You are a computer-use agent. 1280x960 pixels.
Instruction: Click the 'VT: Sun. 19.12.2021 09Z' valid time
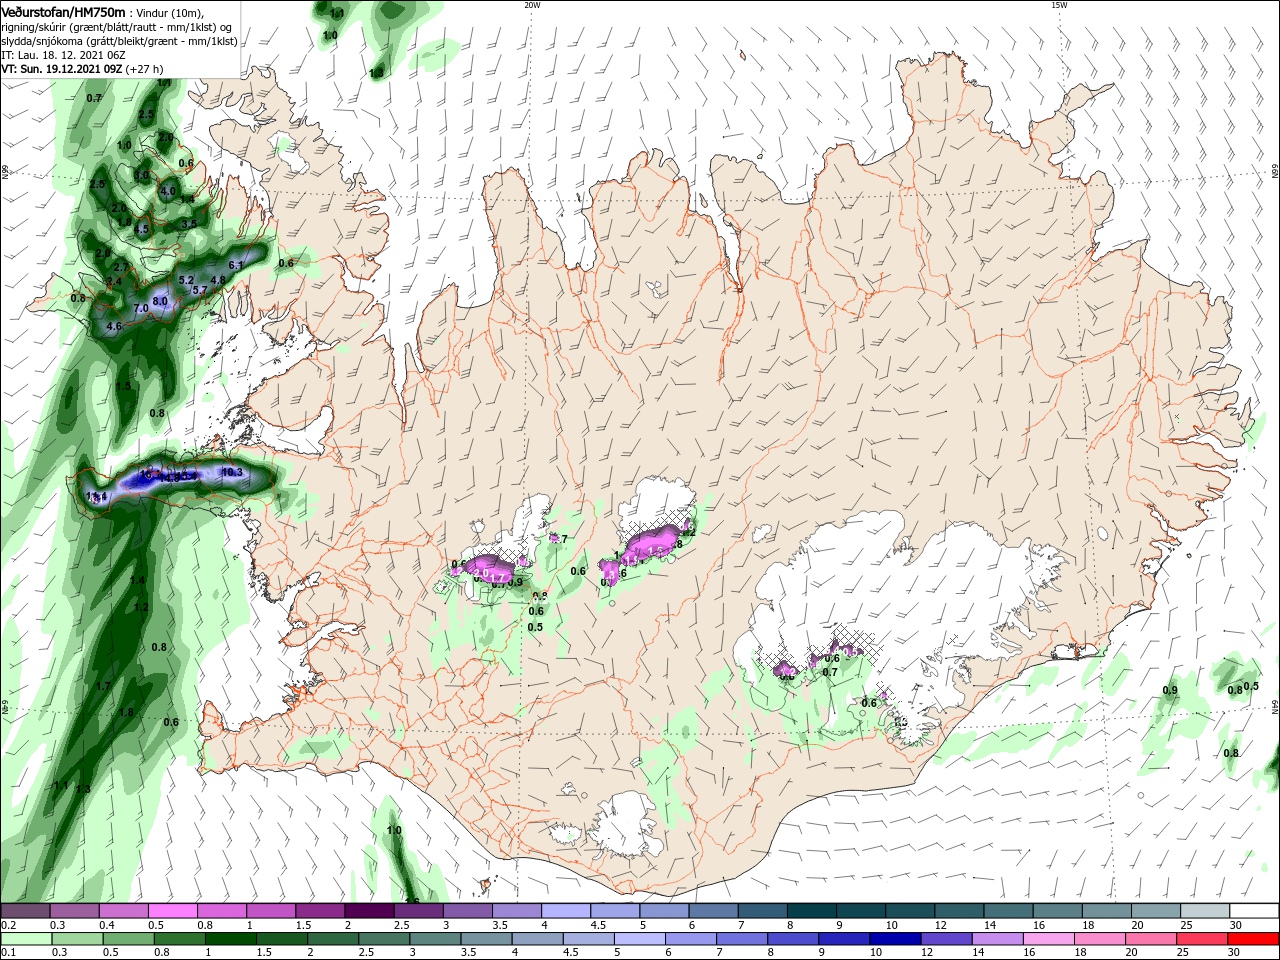pos(61,69)
